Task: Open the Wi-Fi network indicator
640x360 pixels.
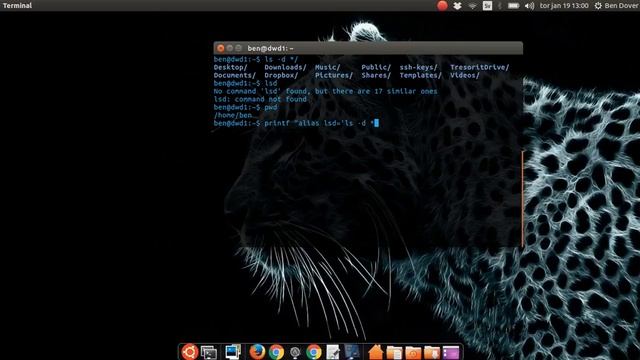Action: (472, 6)
